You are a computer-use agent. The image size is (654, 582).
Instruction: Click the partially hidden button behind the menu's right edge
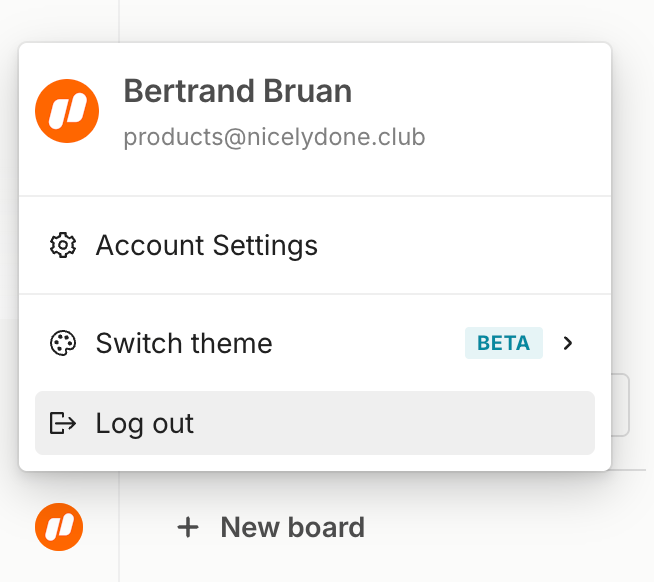point(621,405)
